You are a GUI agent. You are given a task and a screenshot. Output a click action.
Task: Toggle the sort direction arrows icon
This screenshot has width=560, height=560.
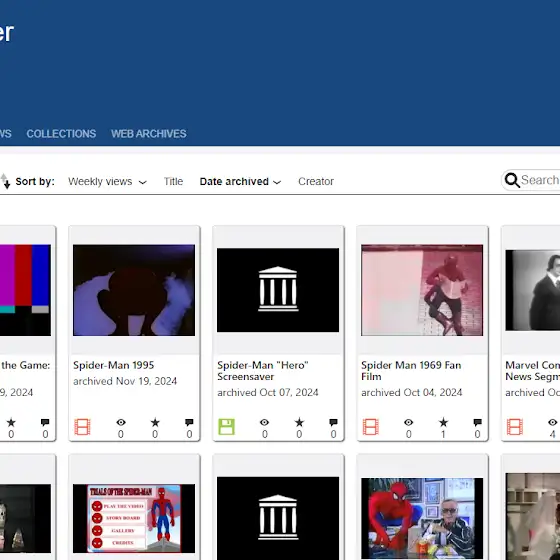(5, 181)
